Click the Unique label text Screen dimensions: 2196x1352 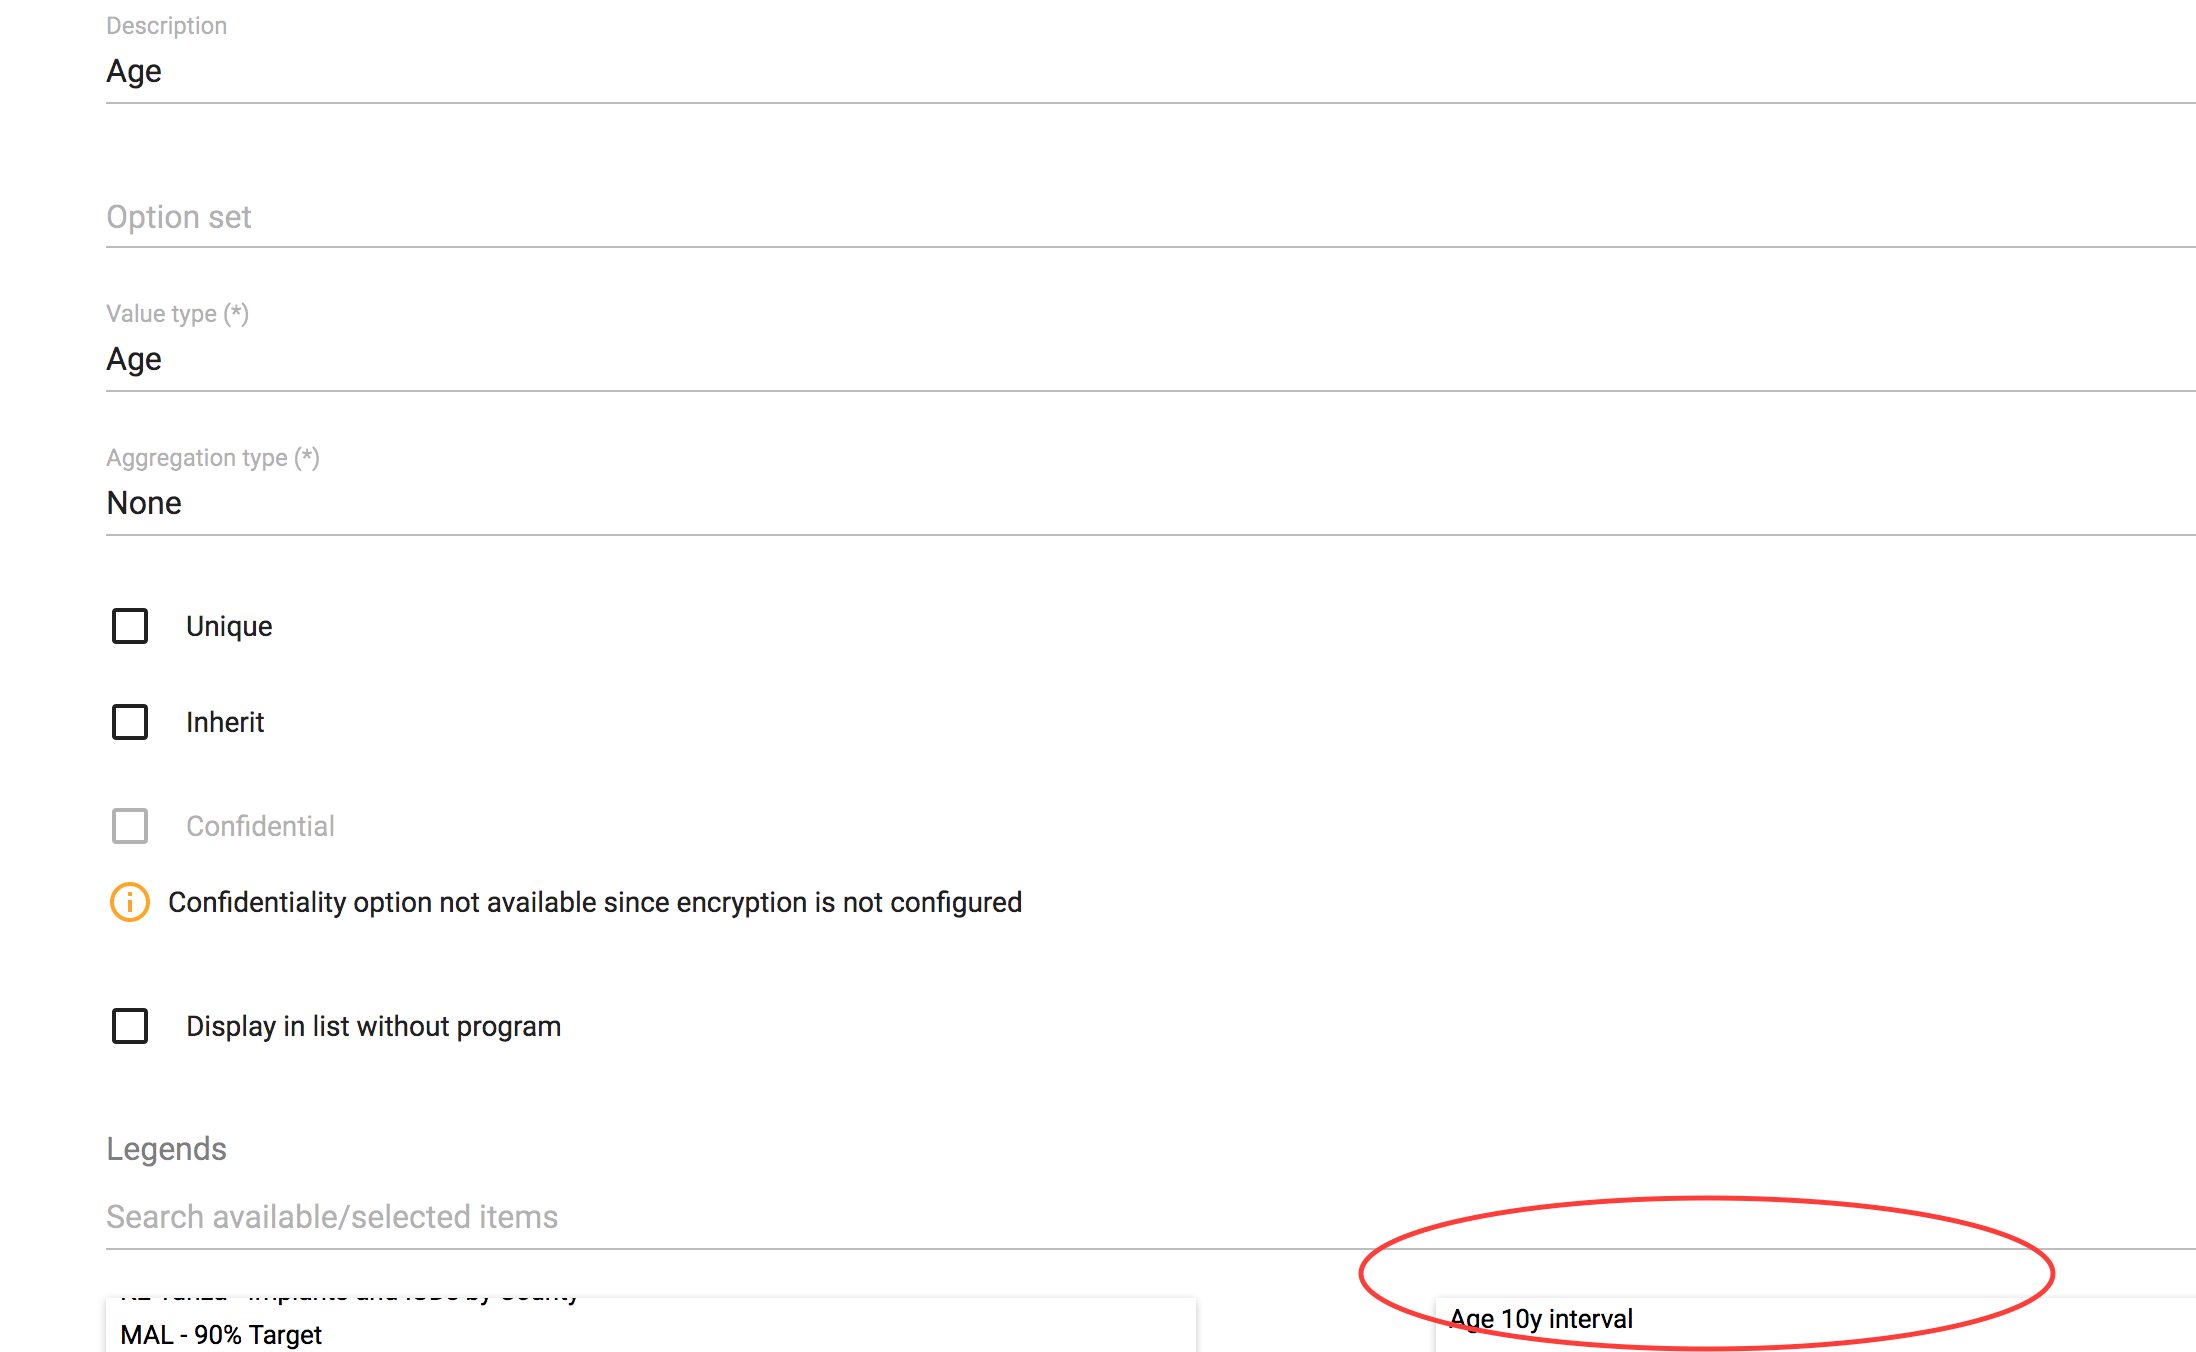point(229,627)
